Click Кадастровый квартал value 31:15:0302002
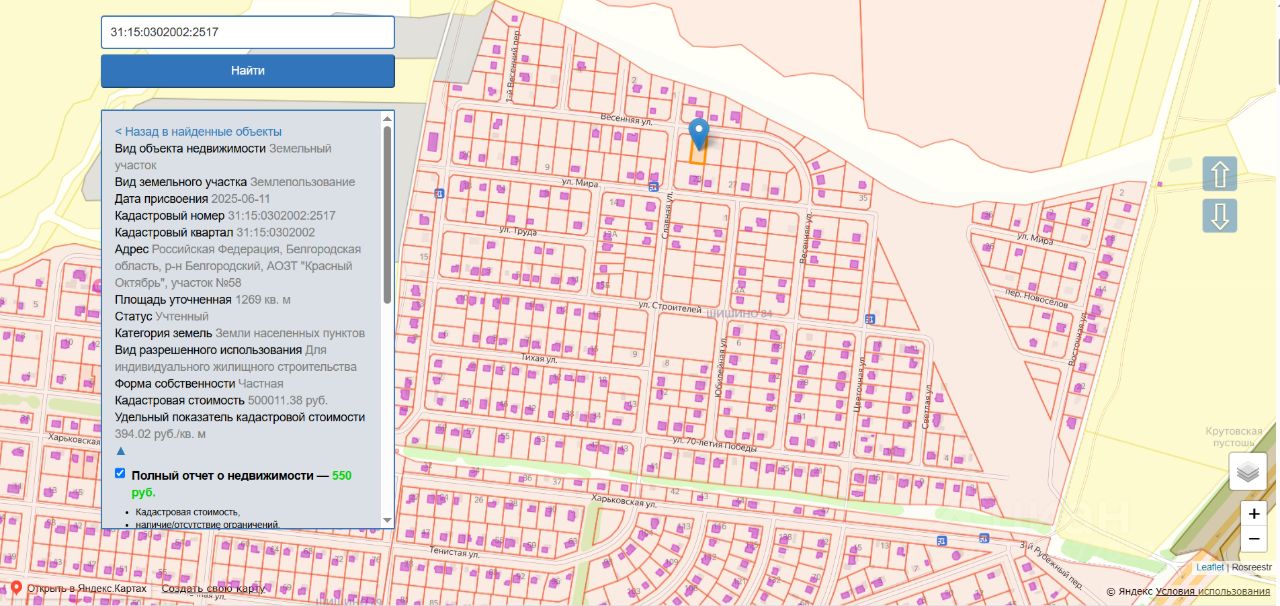The width and height of the screenshot is (1280, 606). click(x=276, y=232)
